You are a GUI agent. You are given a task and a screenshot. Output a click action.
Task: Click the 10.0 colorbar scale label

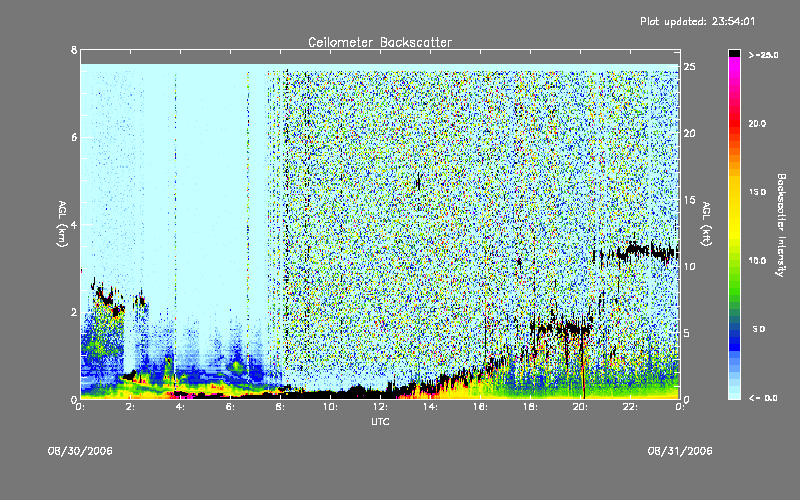point(757,260)
